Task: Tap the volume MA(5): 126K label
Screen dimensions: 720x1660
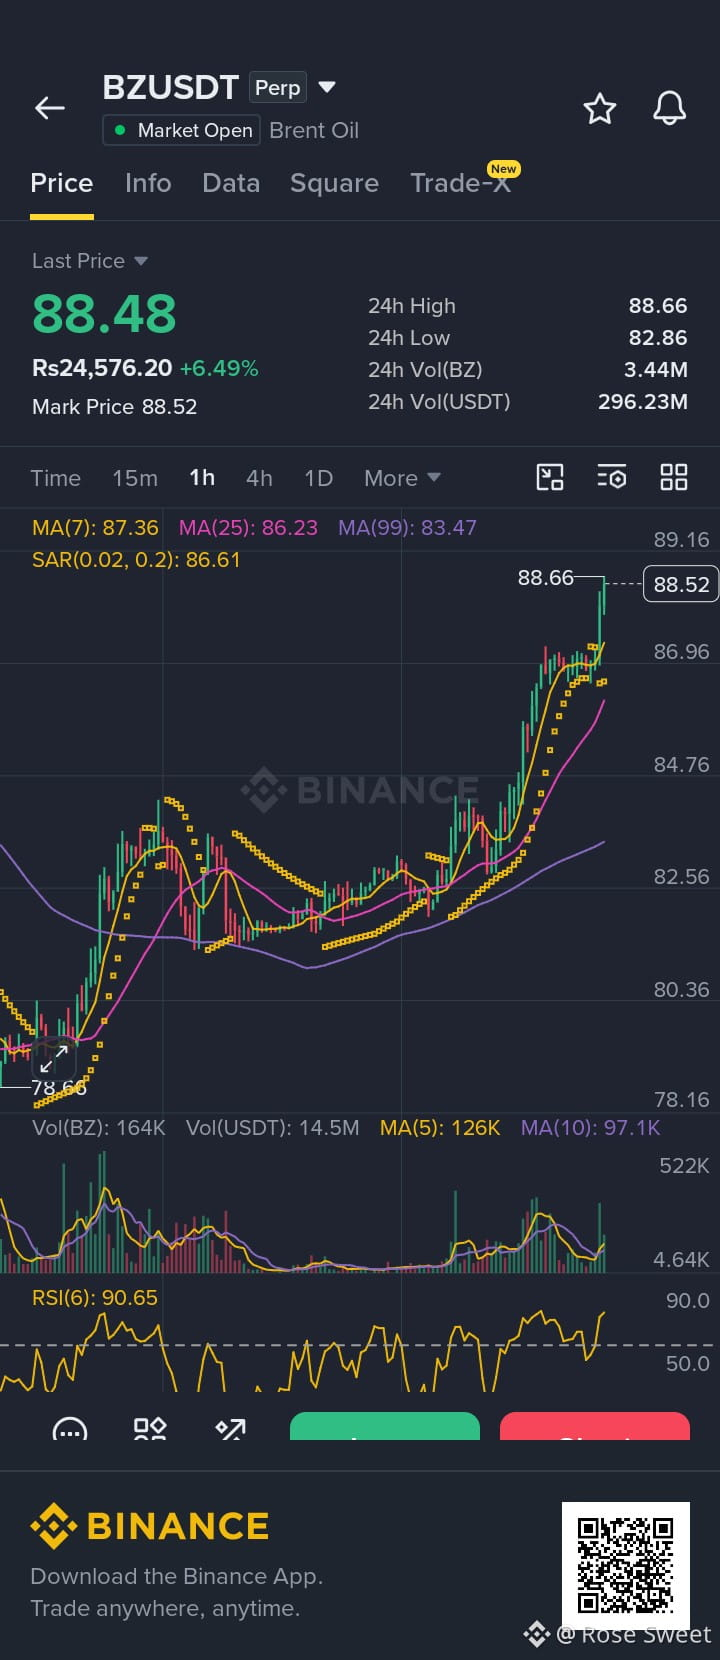Action: click(440, 1128)
